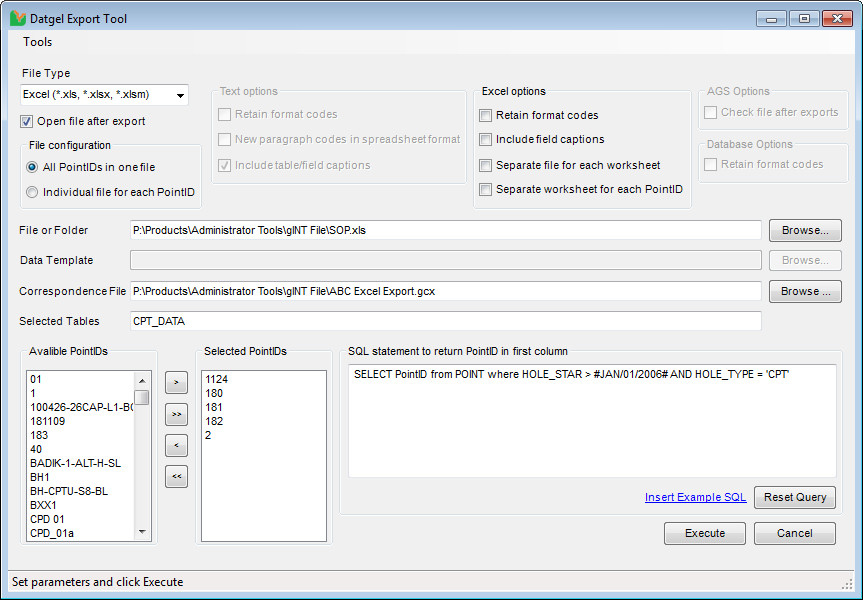
Task: Remove all PointIDs with << button
Action: pos(176,477)
